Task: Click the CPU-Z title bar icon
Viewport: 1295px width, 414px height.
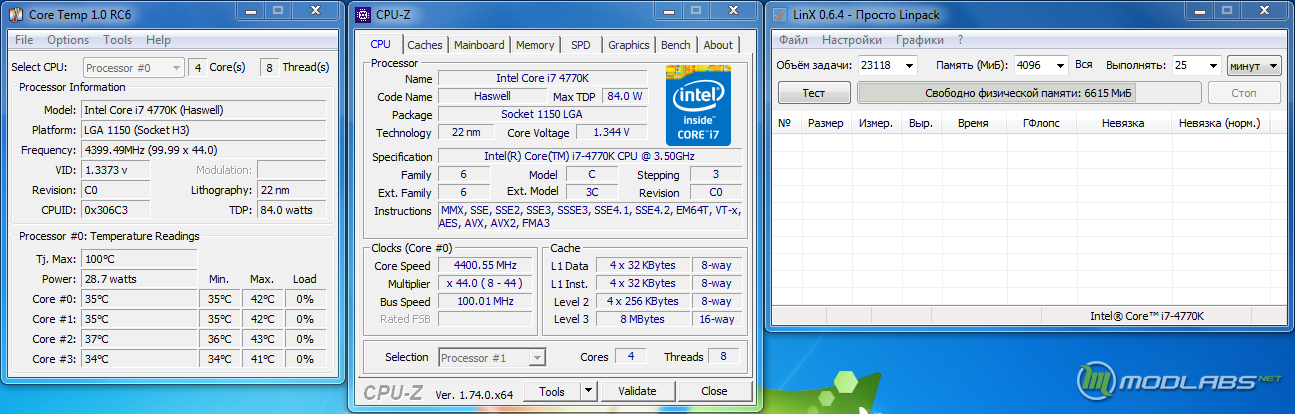Action: pyautogui.click(x=363, y=15)
